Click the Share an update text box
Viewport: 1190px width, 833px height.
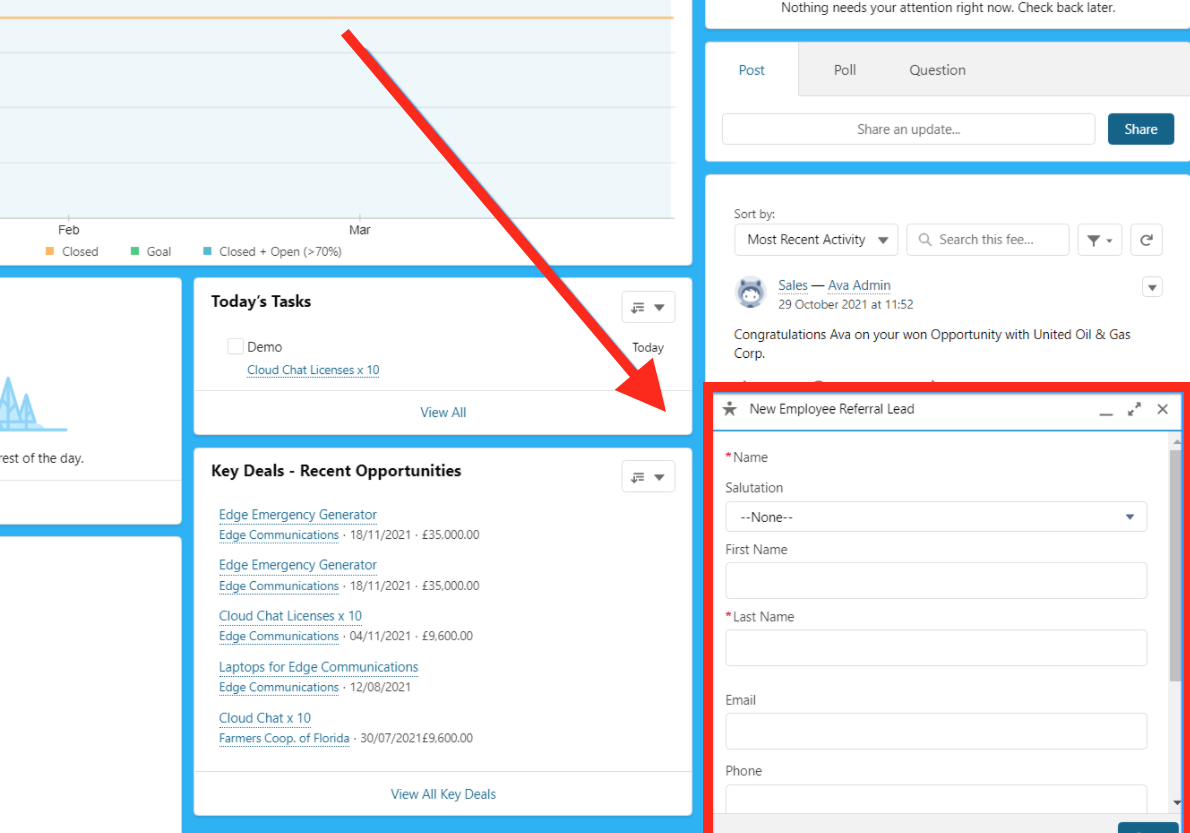point(908,129)
